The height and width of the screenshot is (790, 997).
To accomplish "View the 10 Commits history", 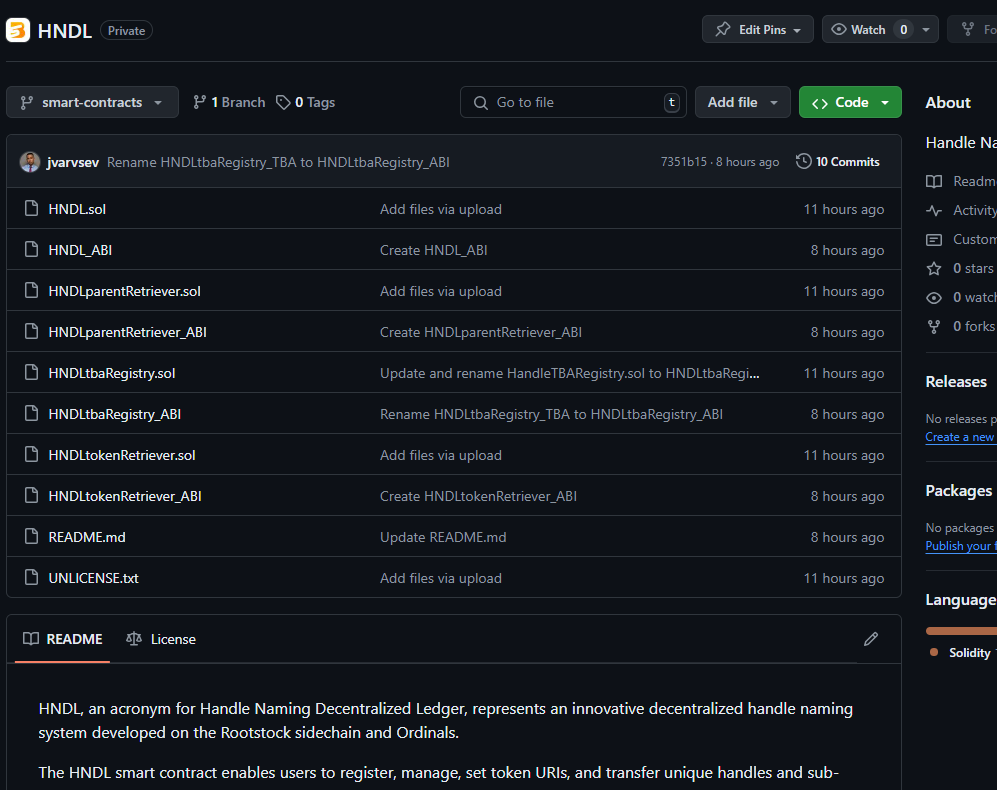I will pyautogui.click(x=838, y=162).
